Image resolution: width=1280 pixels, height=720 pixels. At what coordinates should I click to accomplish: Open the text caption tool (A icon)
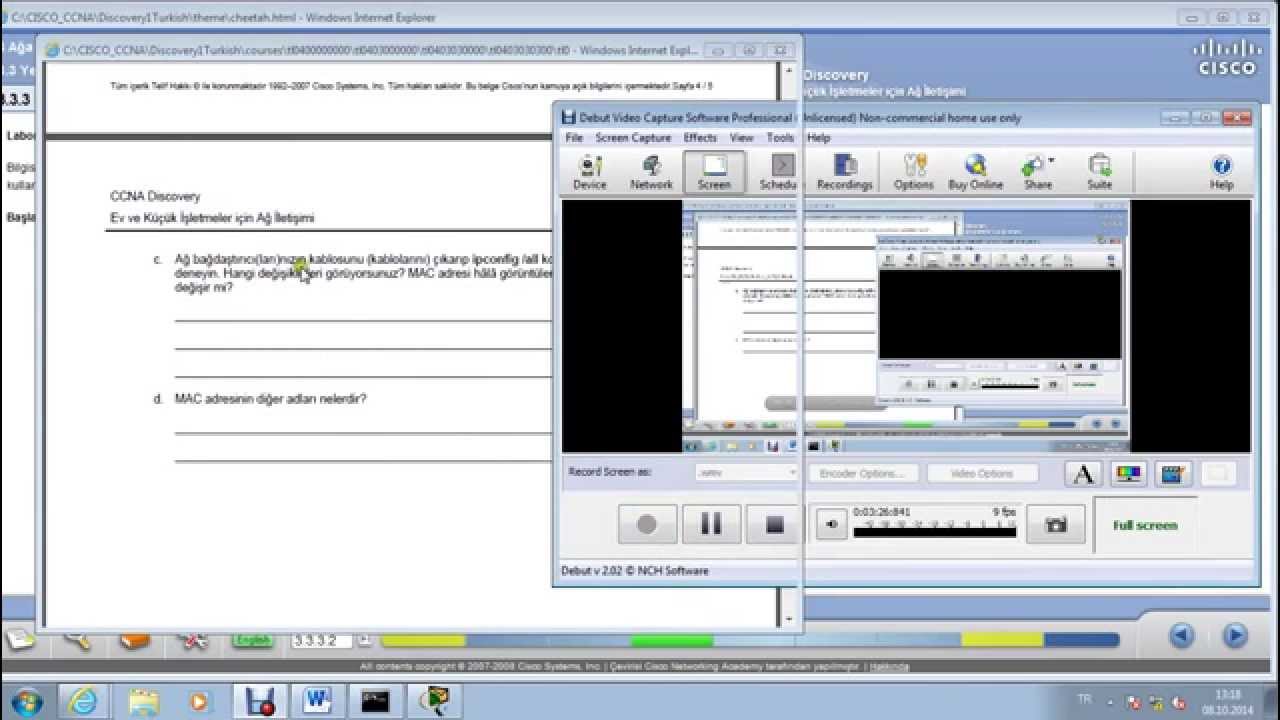1083,474
